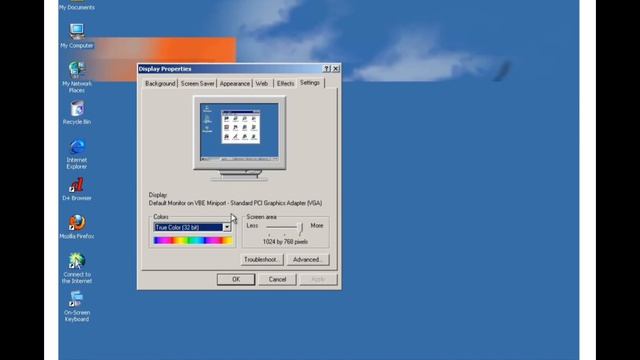Click the help question mark button
640x360 pixels.
click(327, 69)
